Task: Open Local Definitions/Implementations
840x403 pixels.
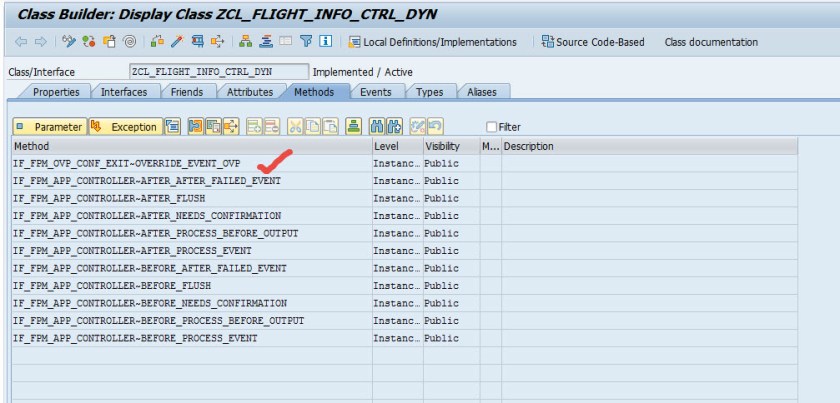Action: pyautogui.click(x=432, y=42)
